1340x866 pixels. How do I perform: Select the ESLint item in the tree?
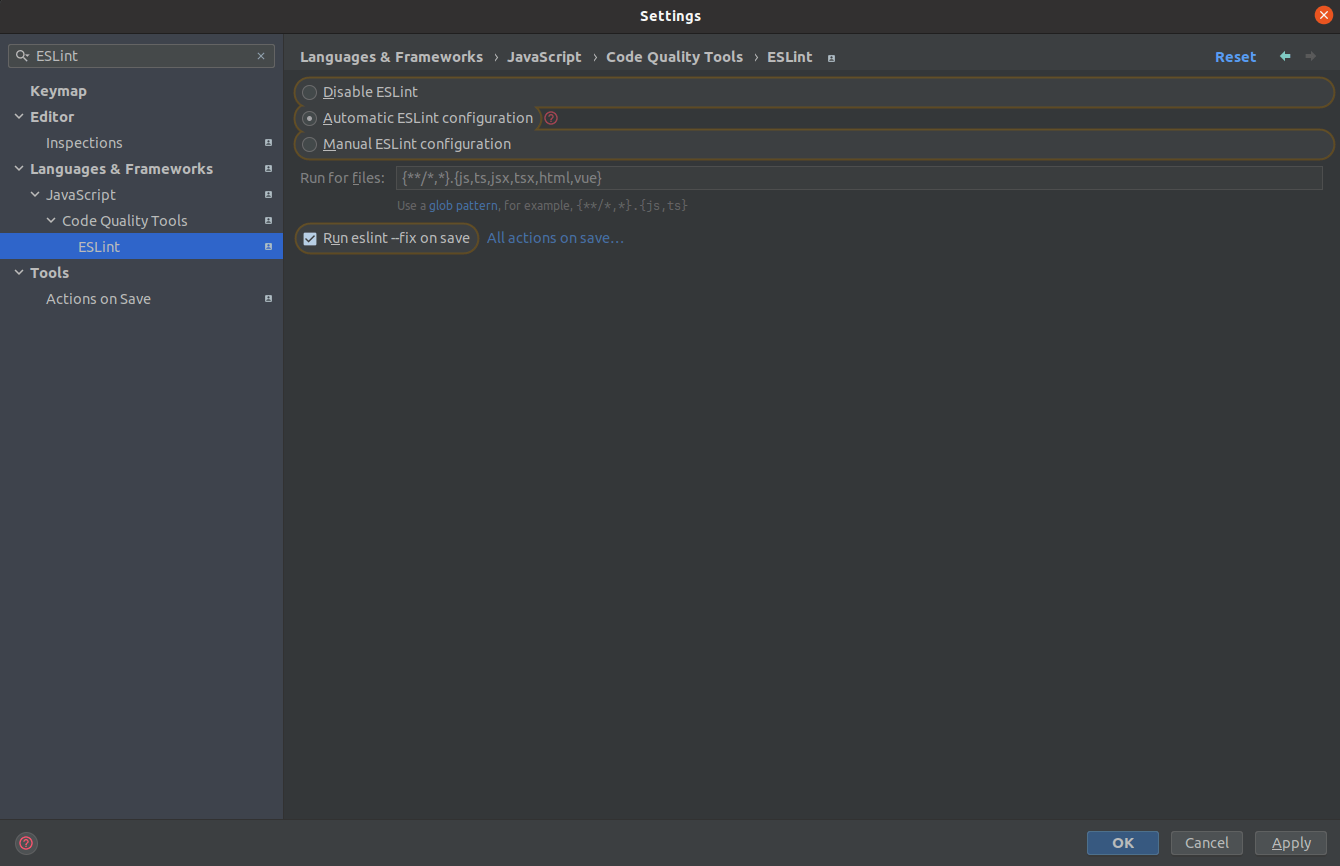click(x=141, y=247)
